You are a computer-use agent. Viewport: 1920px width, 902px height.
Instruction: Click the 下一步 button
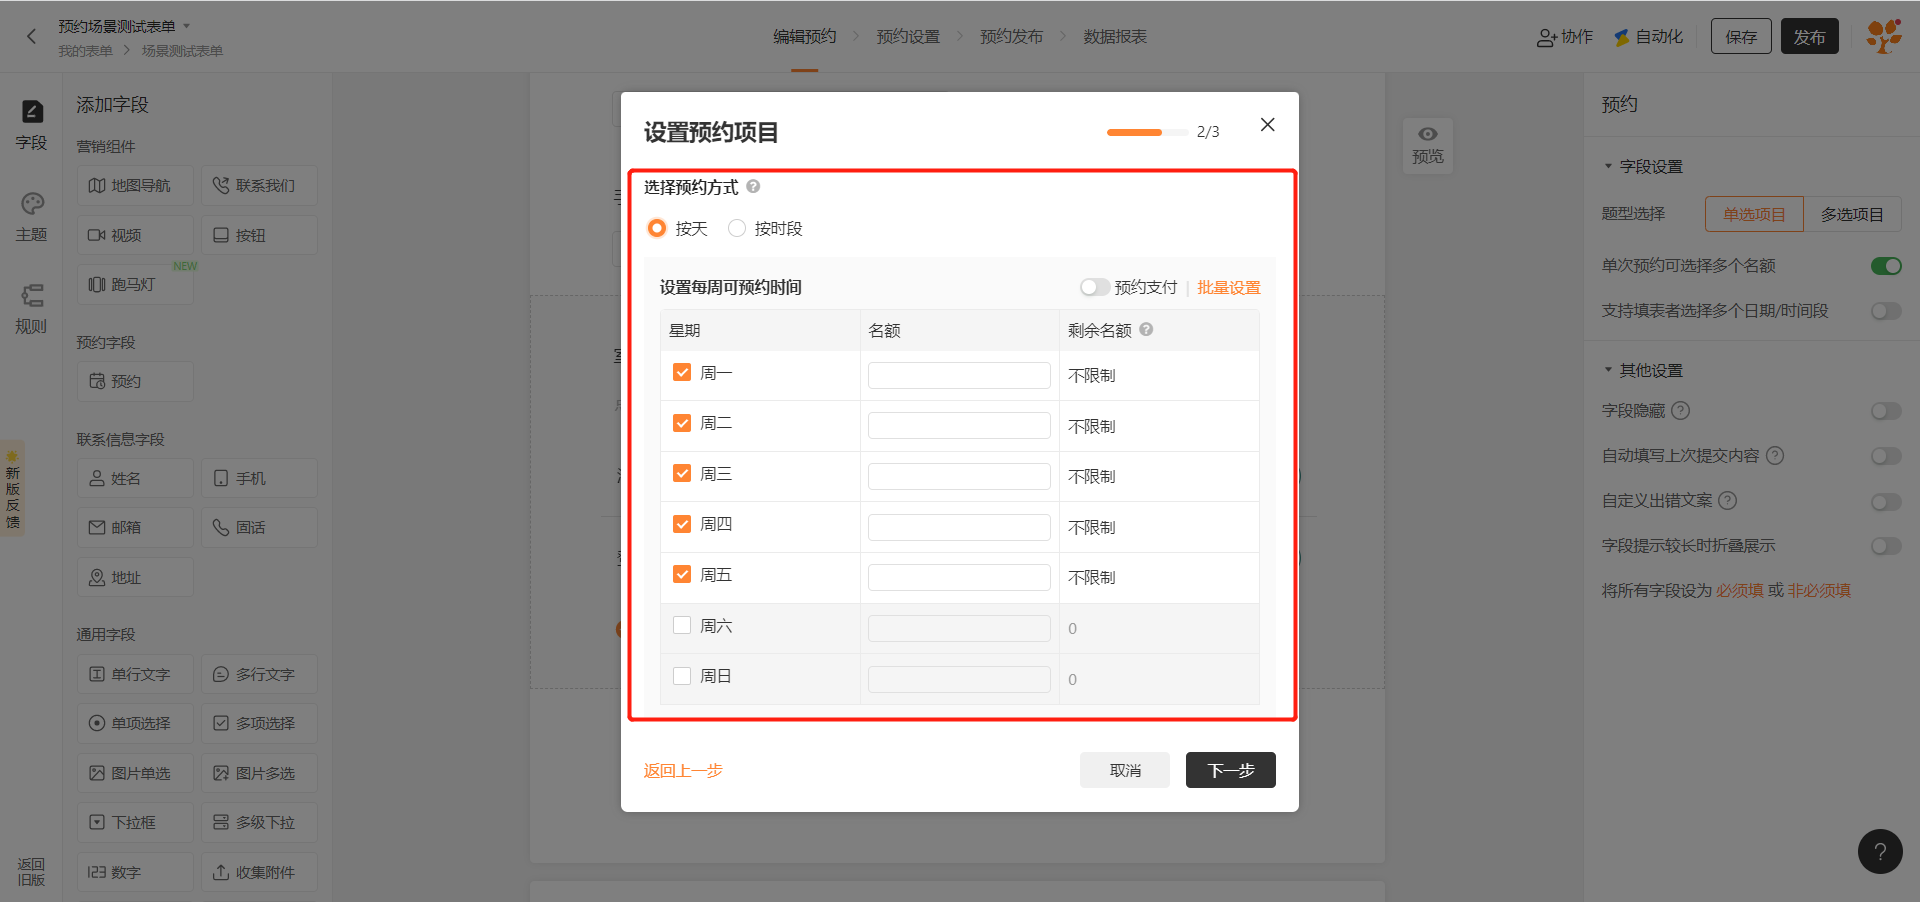point(1230,770)
